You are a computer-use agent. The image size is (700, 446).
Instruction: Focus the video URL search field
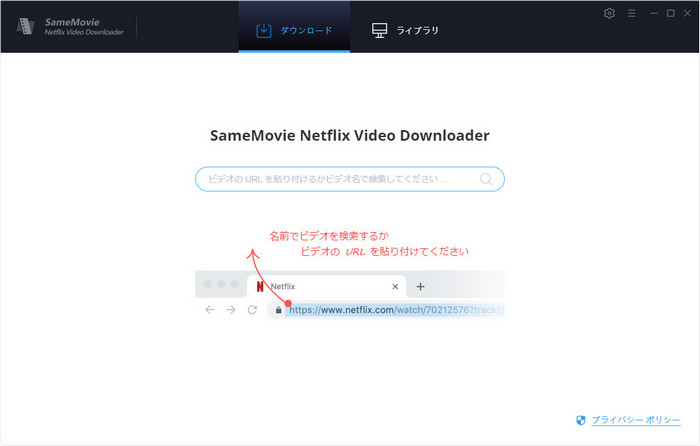(350, 179)
